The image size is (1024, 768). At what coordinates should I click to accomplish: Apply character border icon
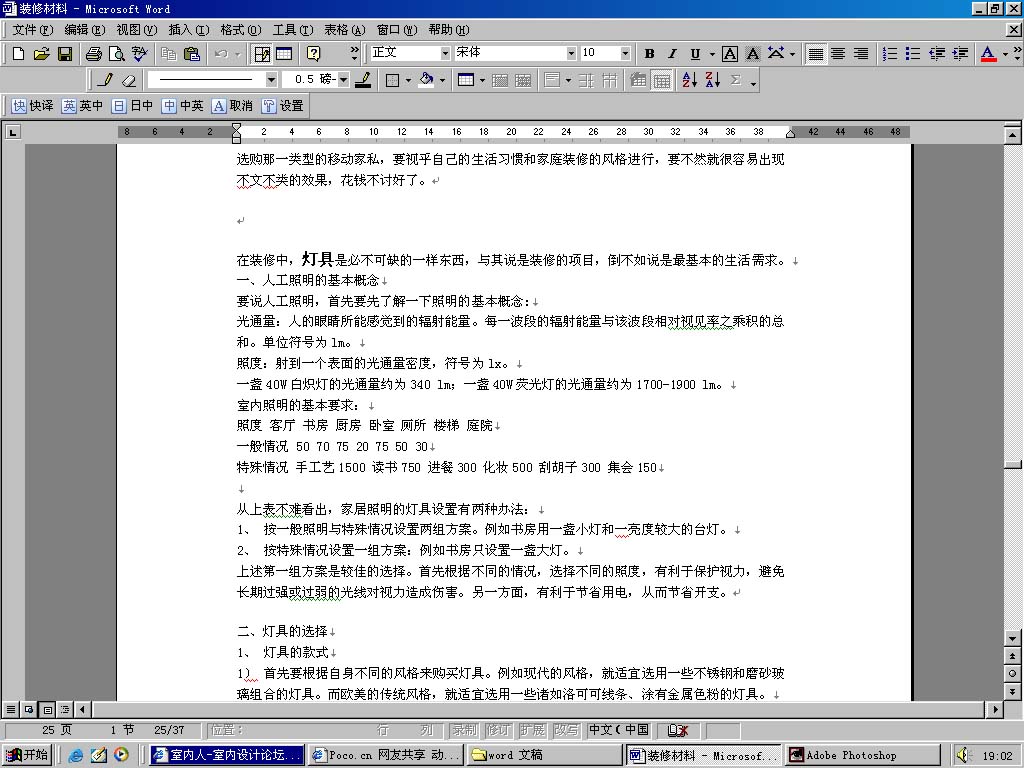pyautogui.click(x=730, y=54)
